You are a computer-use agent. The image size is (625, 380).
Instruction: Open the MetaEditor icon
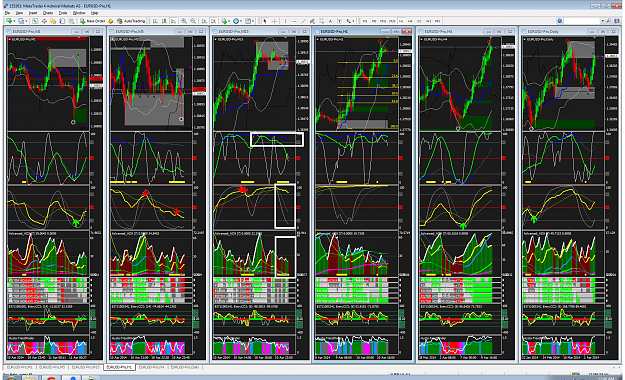click(x=110, y=21)
